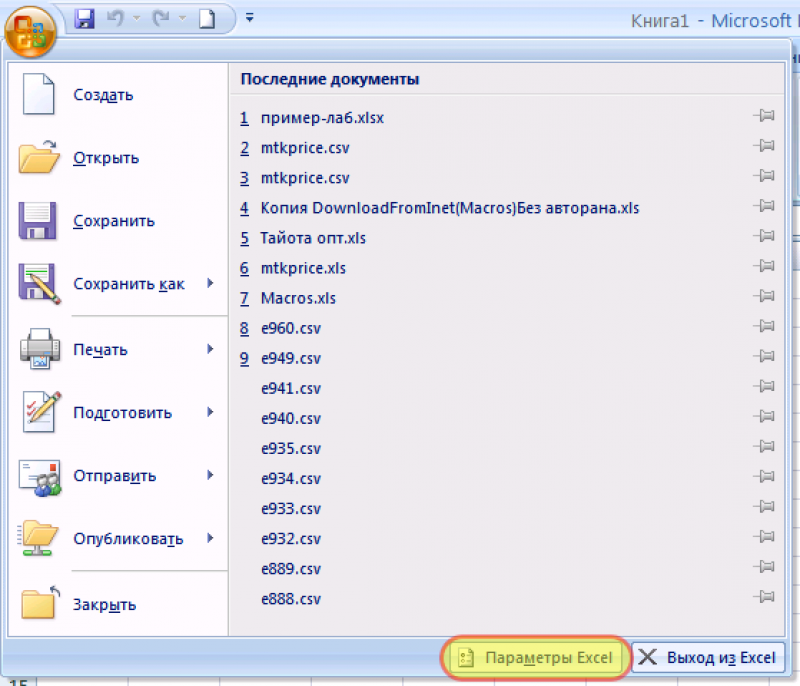Pin e888.csv in recent documents list
The image size is (800, 686).
tap(764, 599)
